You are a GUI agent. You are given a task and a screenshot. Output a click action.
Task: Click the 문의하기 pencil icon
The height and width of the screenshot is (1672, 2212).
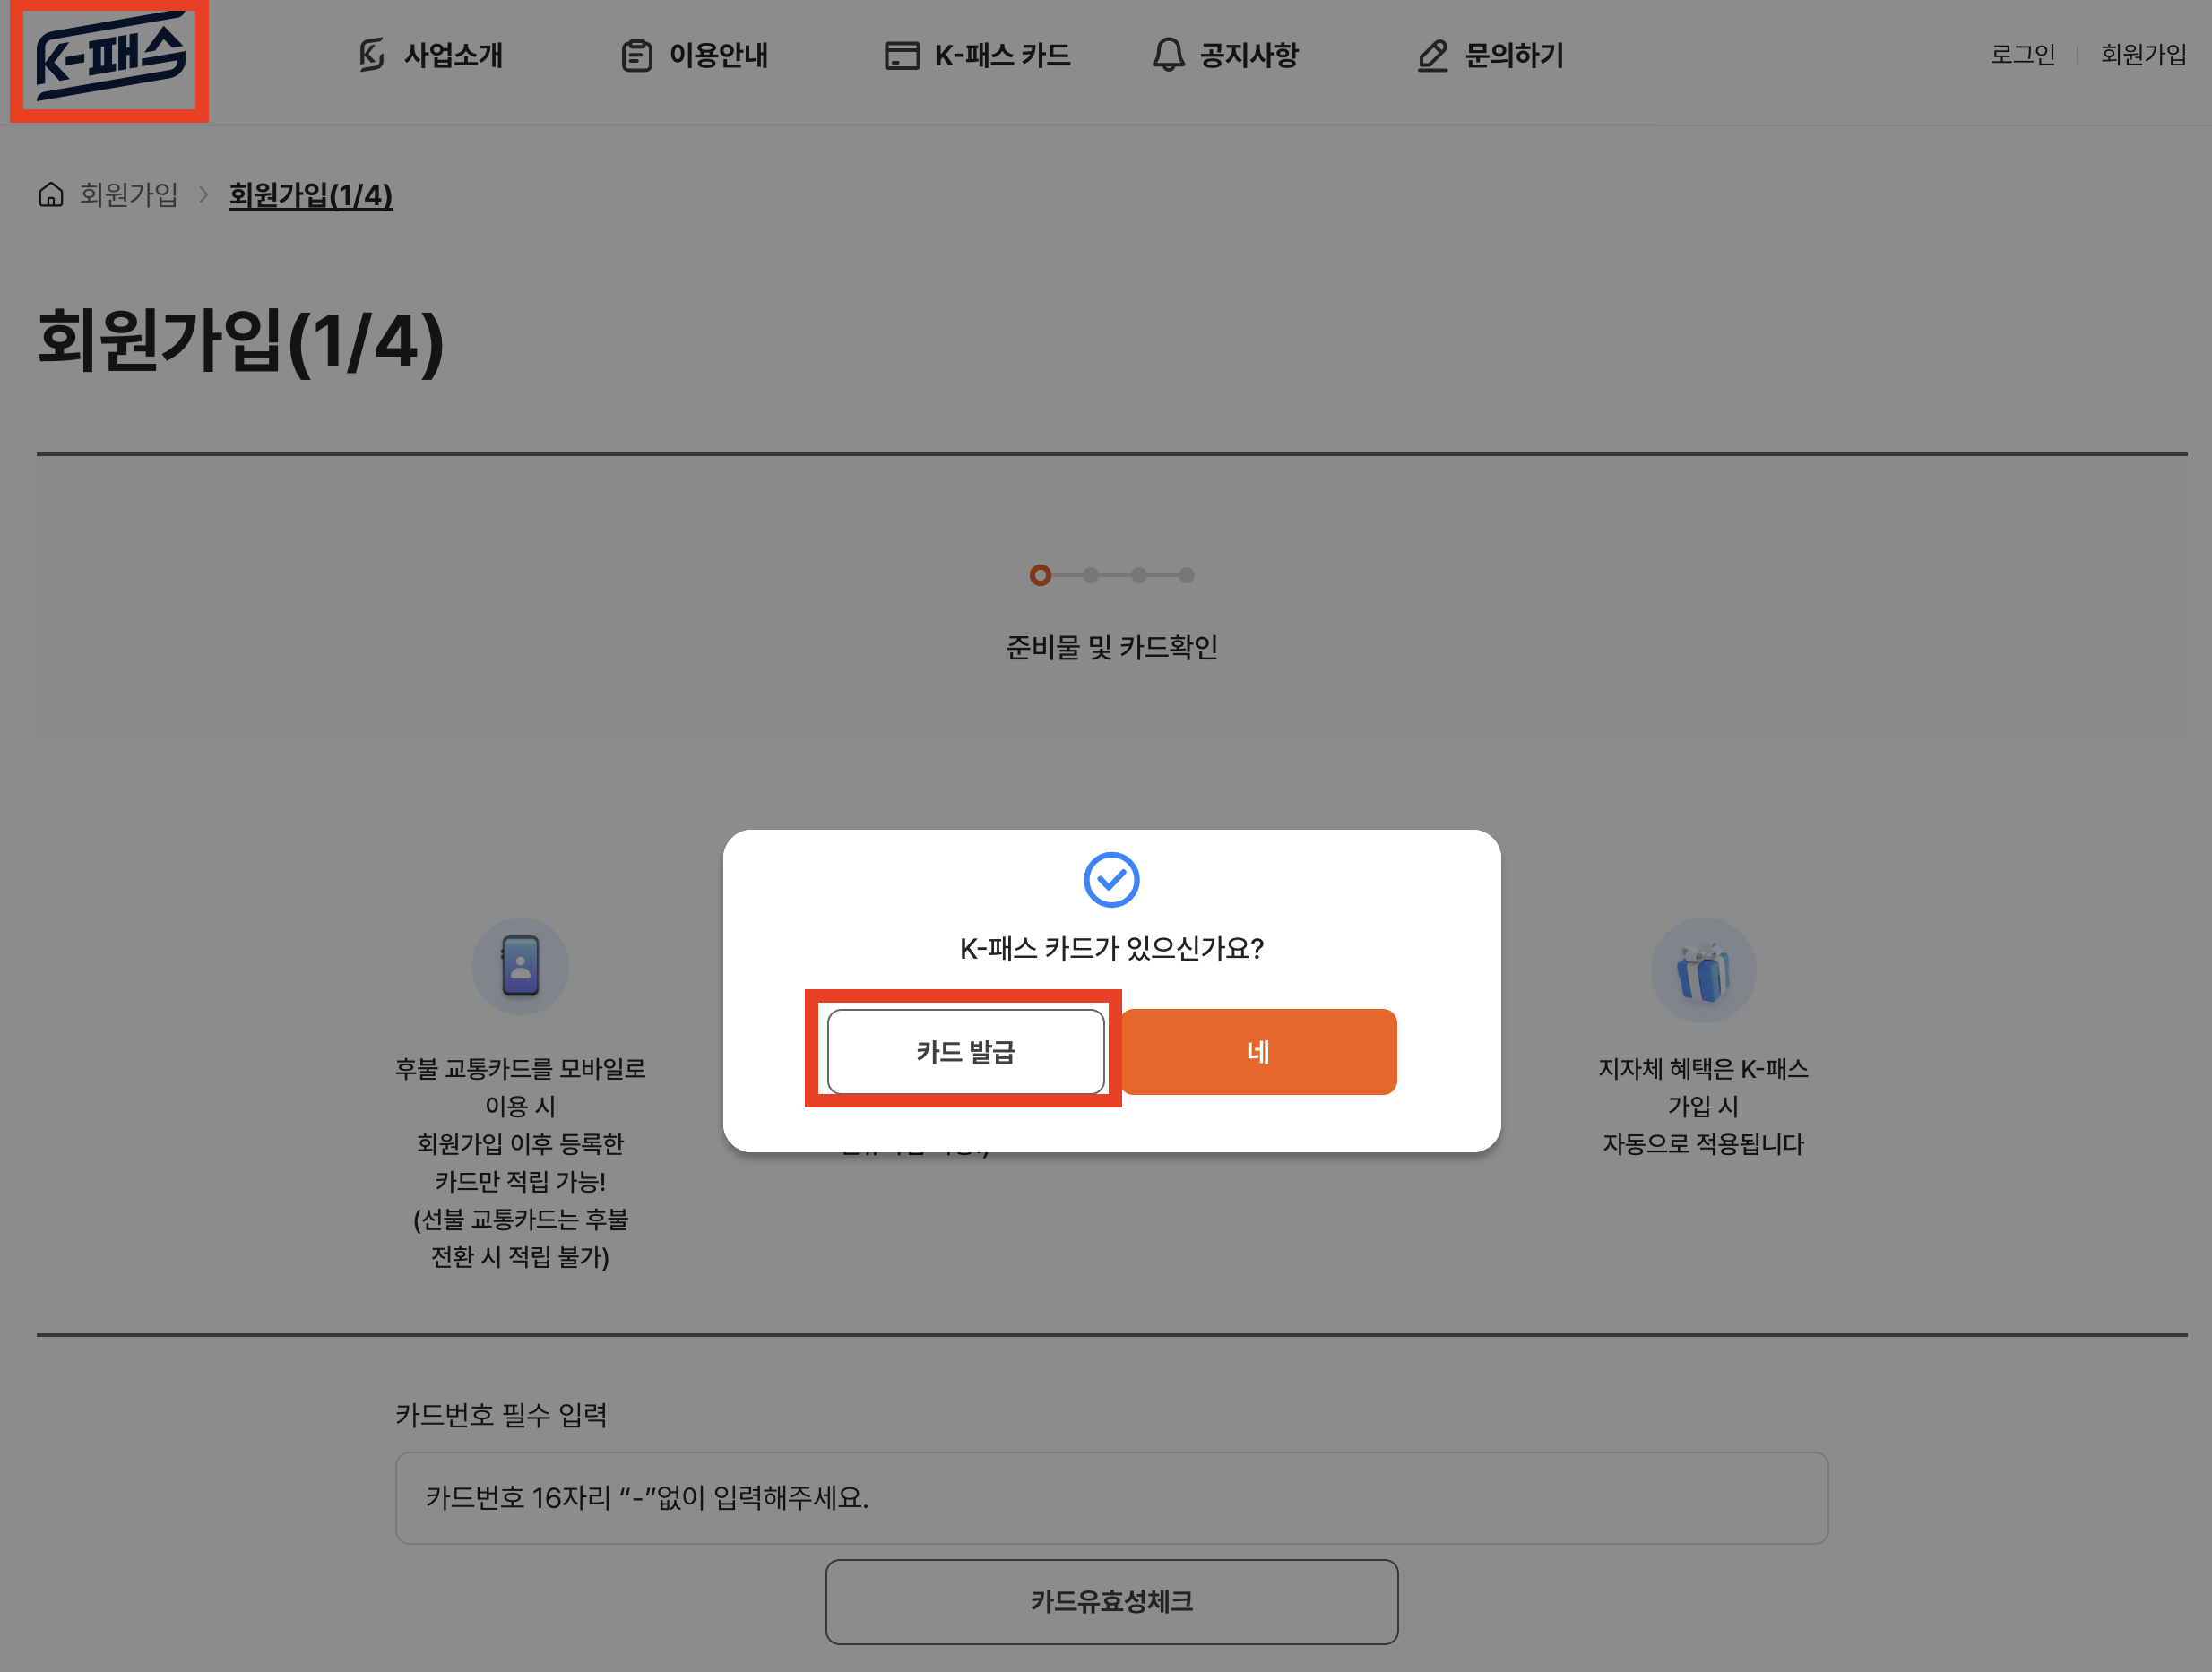click(x=1432, y=55)
